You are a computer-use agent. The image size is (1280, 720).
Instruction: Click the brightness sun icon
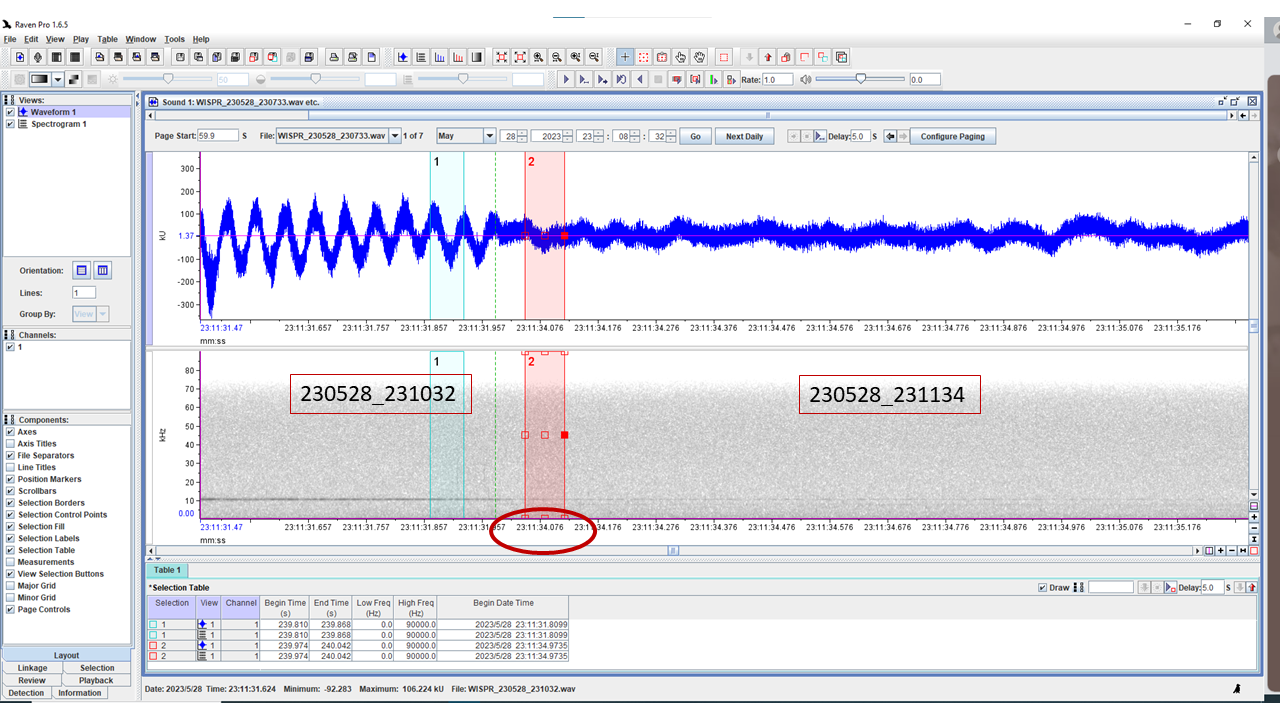113,79
